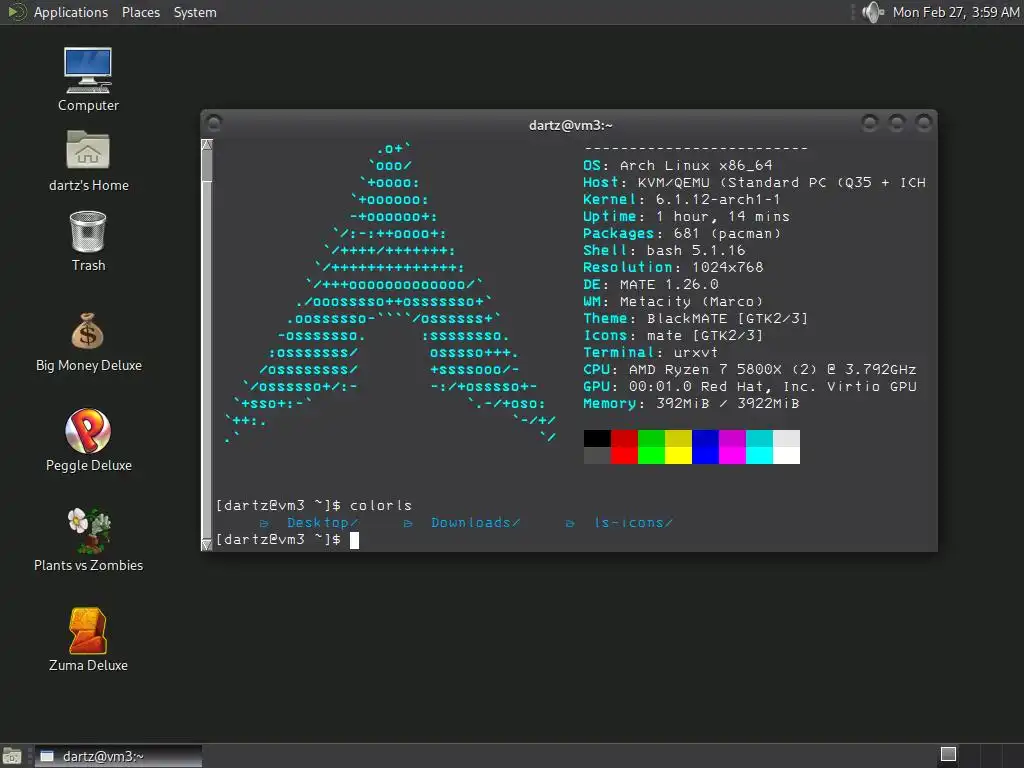Screen dimensions: 1024x768
Task: Click the 'Resolution: 1024x768' line
Action: pyautogui.click(x=673, y=268)
